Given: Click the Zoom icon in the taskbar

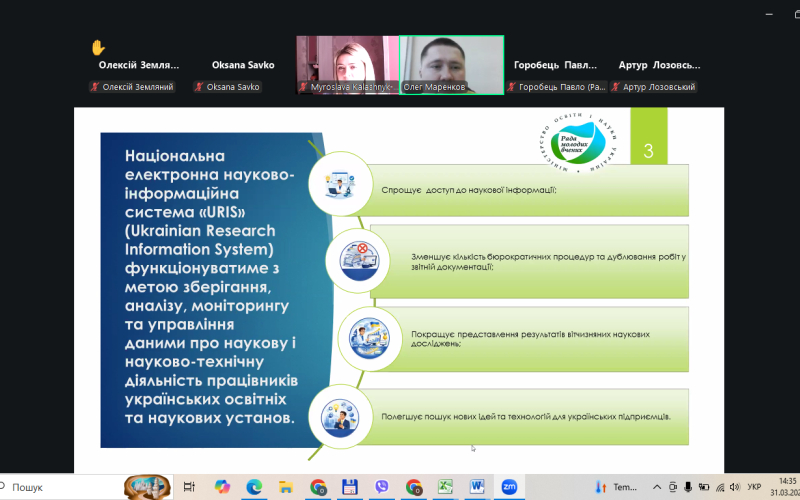Looking at the screenshot, I should pyautogui.click(x=509, y=487).
